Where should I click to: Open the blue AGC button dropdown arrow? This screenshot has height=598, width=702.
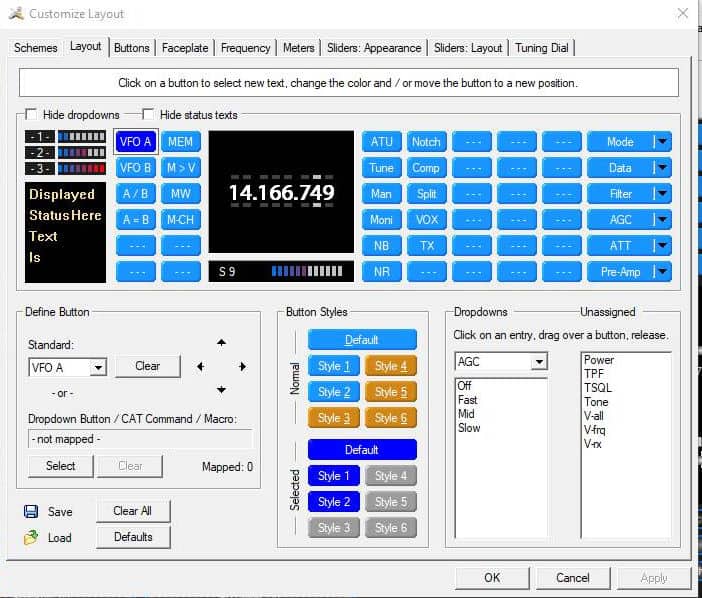662,220
